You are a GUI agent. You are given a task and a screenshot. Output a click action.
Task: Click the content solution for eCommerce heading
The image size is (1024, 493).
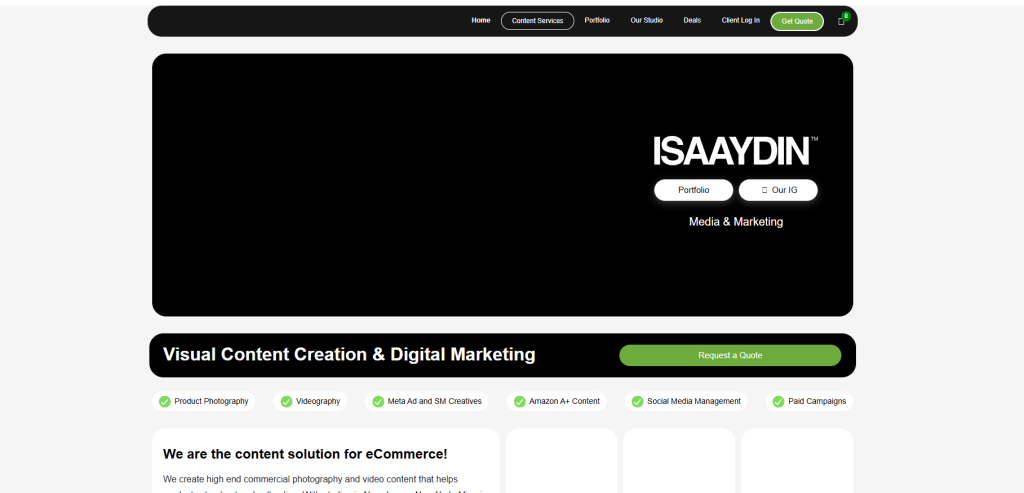pyautogui.click(x=305, y=454)
